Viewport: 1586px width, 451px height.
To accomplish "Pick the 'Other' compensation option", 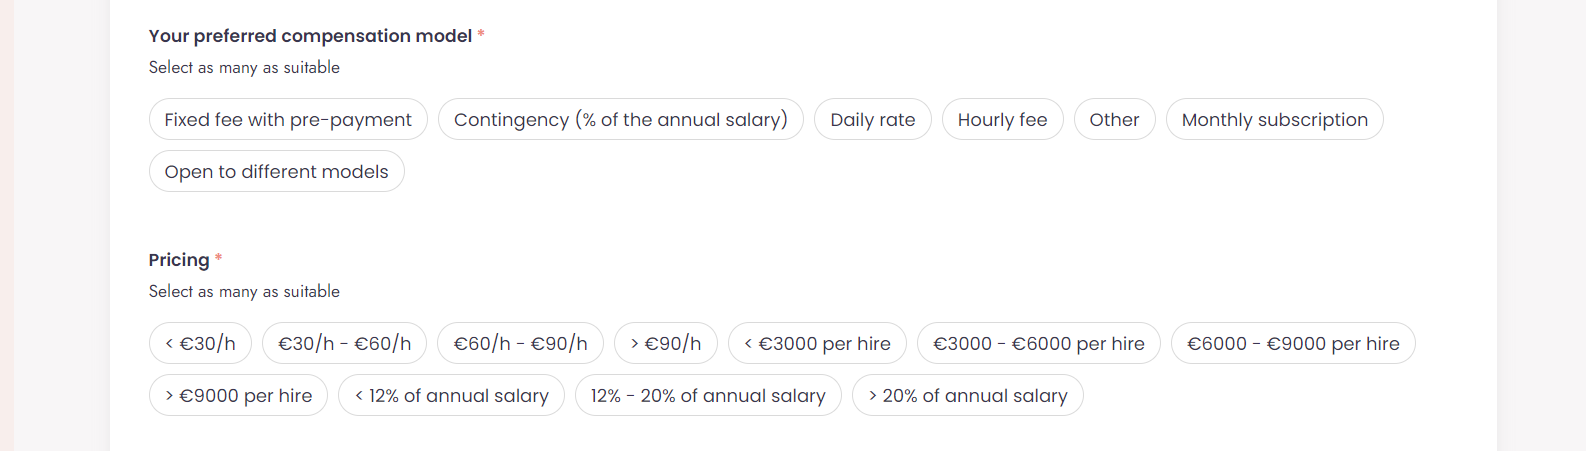I will point(1114,120).
